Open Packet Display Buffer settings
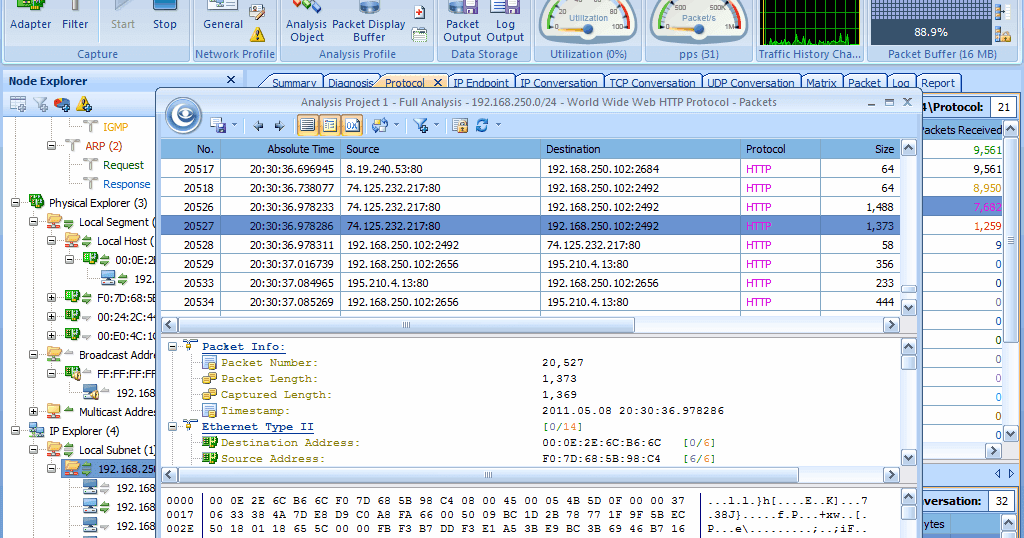This screenshot has width=1024, height=538. pyautogui.click(x=369, y=22)
